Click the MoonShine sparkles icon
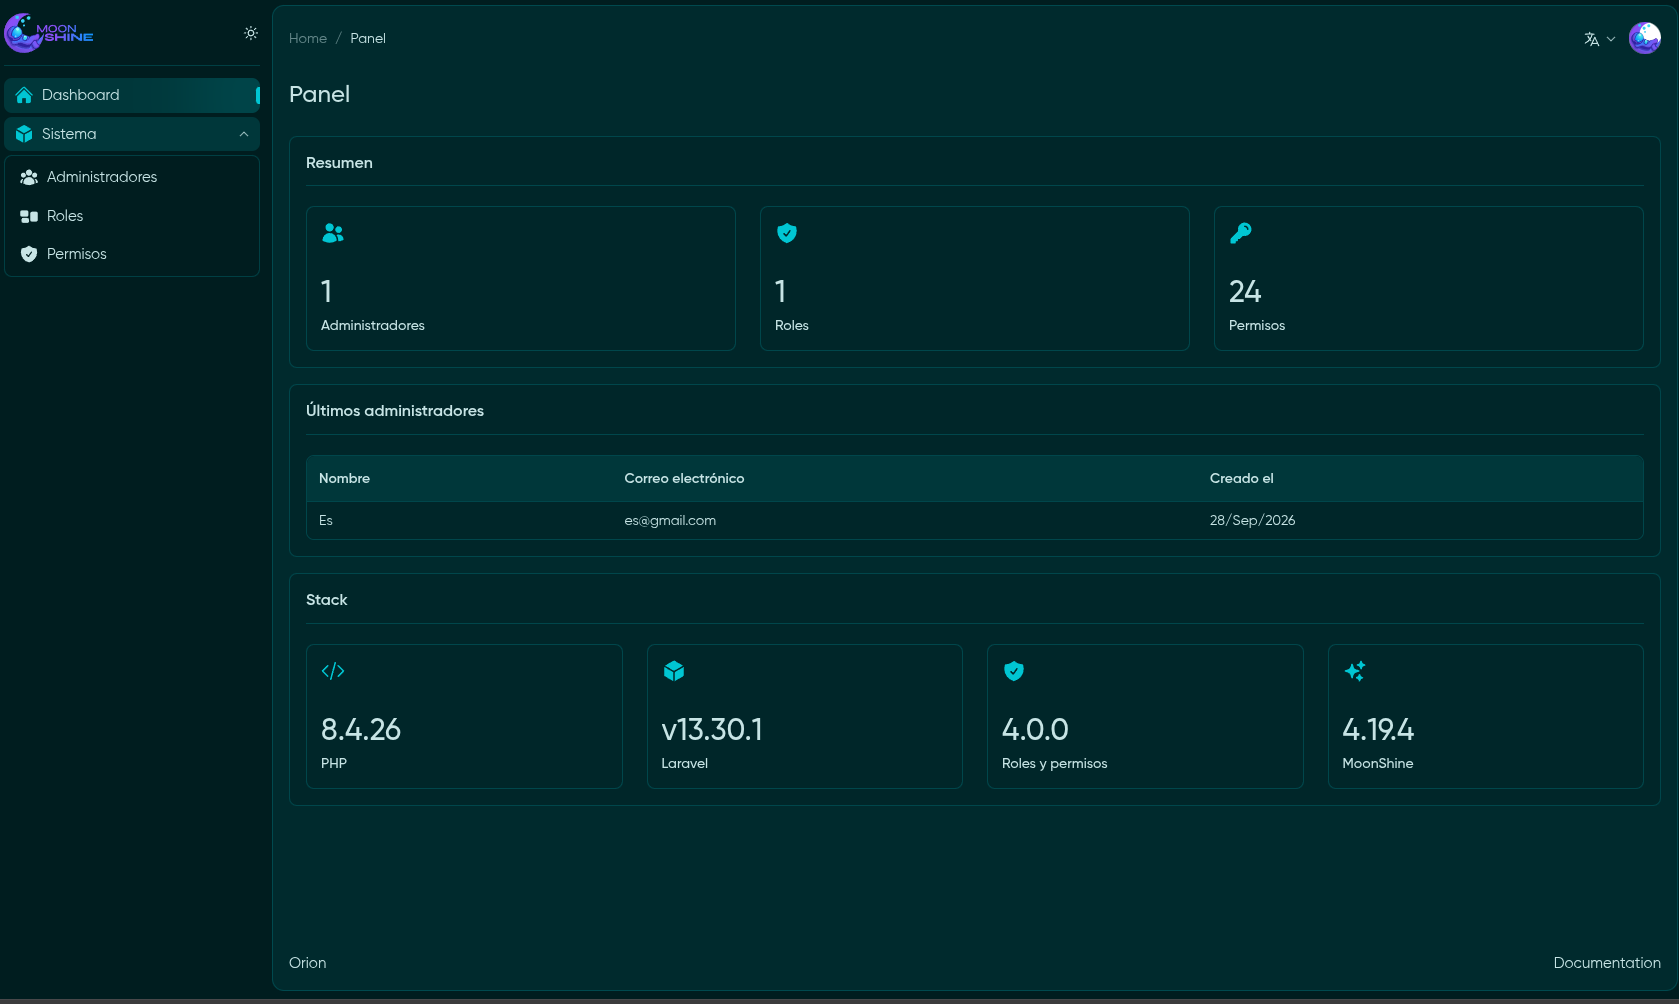This screenshot has width=1679, height=1004. [1355, 671]
